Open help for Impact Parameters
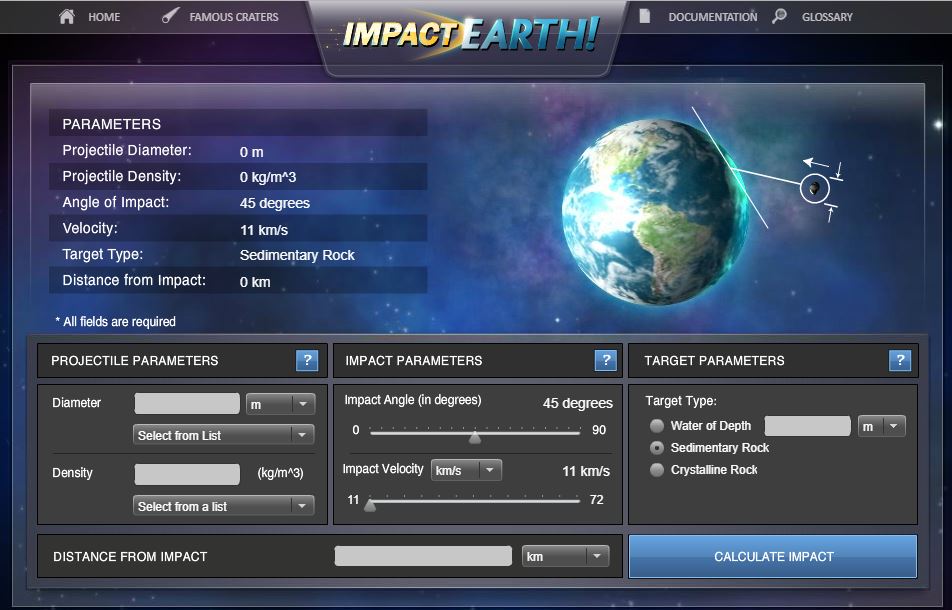The image size is (952, 610). point(604,361)
